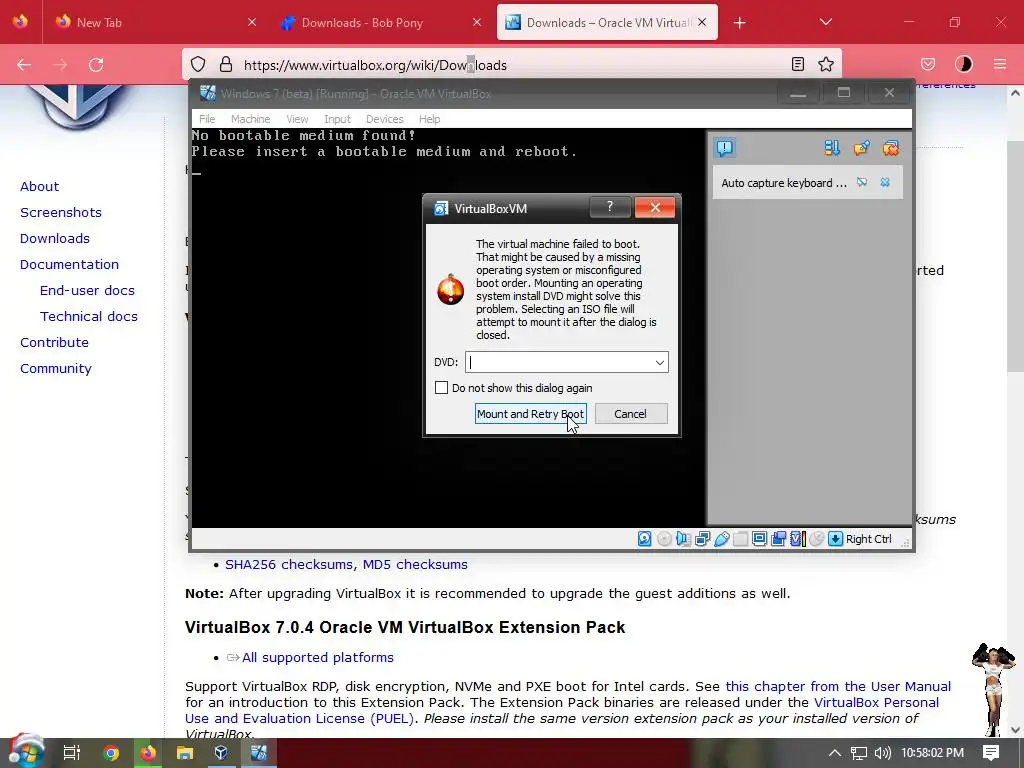Click the mouse integration status icon
This screenshot has height=768, width=1024.
pyautogui.click(x=816, y=539)
